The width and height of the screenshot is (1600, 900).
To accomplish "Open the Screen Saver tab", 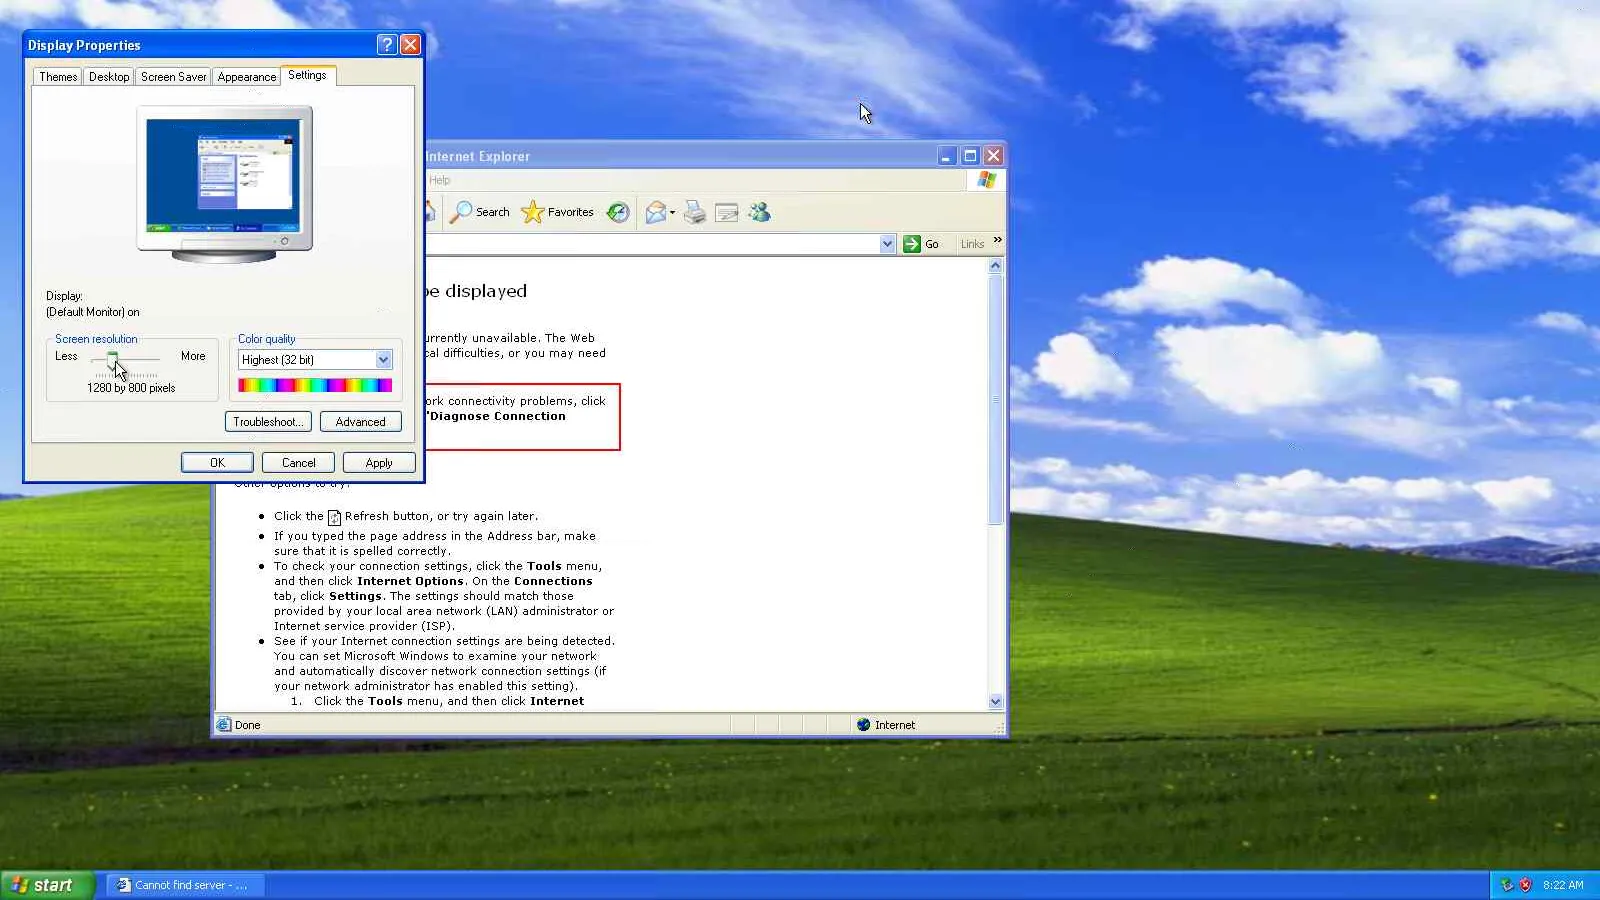I will pos(173,77).
